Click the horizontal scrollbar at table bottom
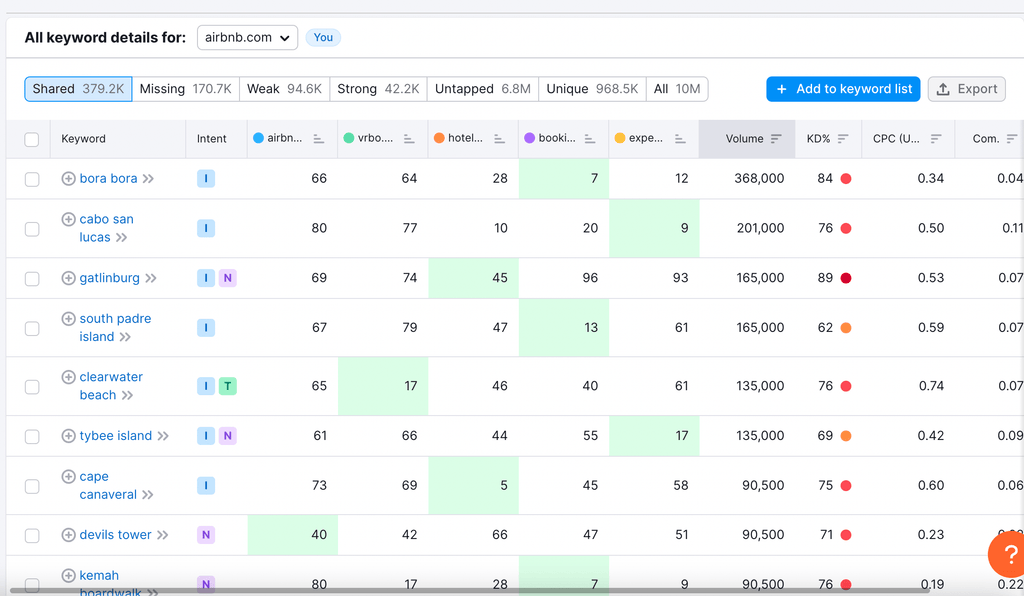Image resolution: width=1024 pixels, height=596 pixels. [x=470, y=591]
